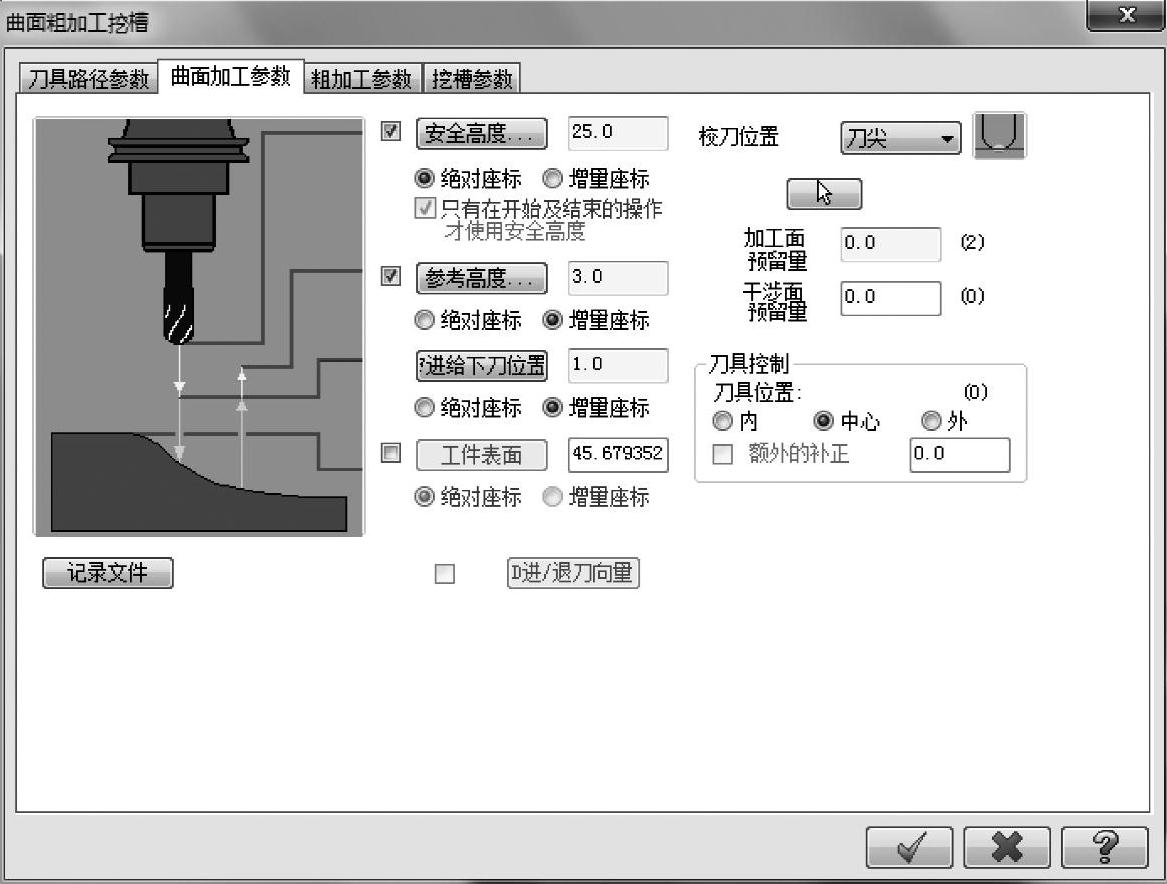Click the 工件表面 value field 45.679352
This screenshot has width=1167, height=884.
click(618, 455)
